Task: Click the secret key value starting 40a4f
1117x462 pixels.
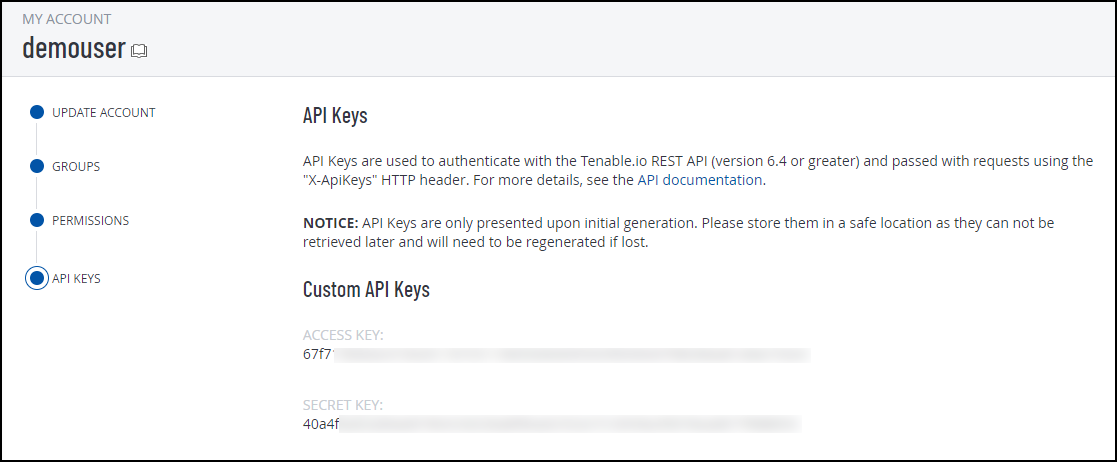Action: pyautogui.click(x=550, y=424)
